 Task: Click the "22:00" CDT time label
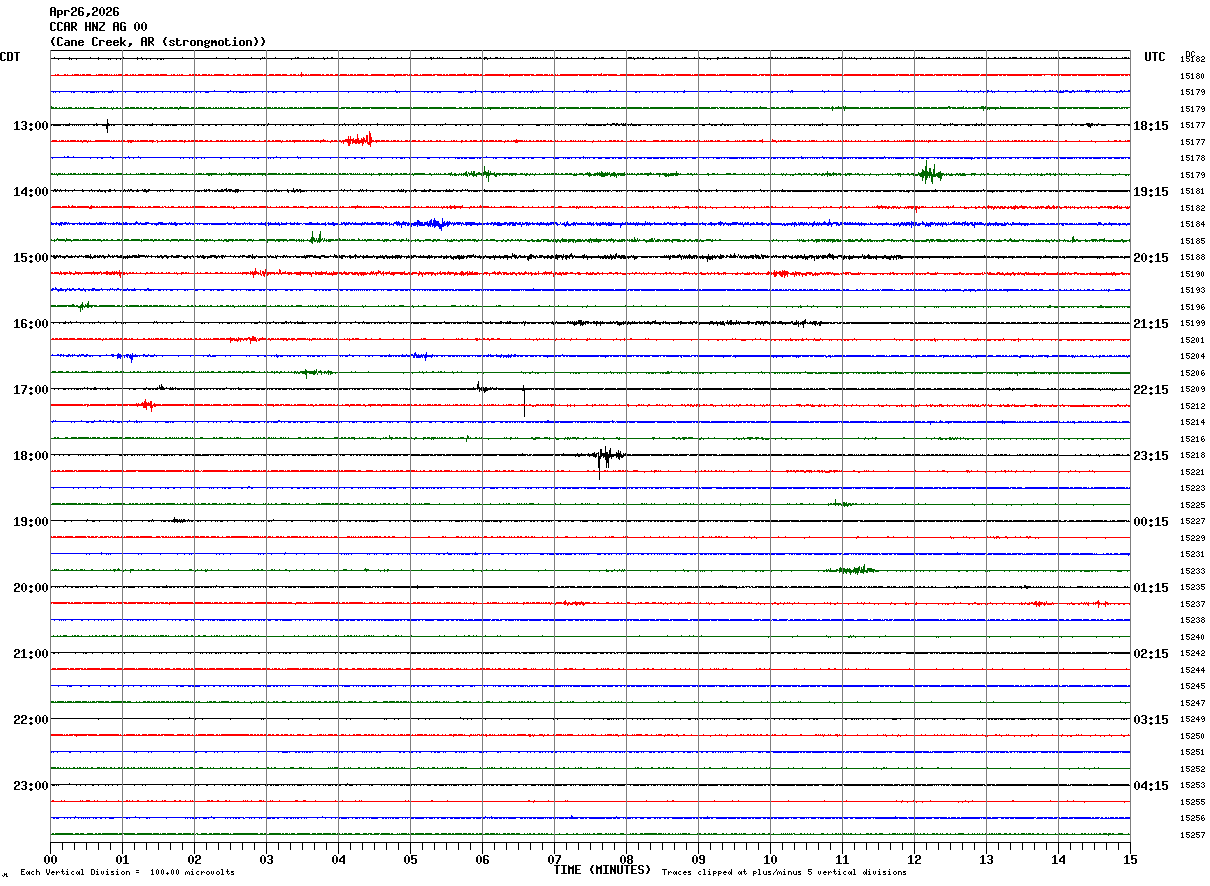31,720
